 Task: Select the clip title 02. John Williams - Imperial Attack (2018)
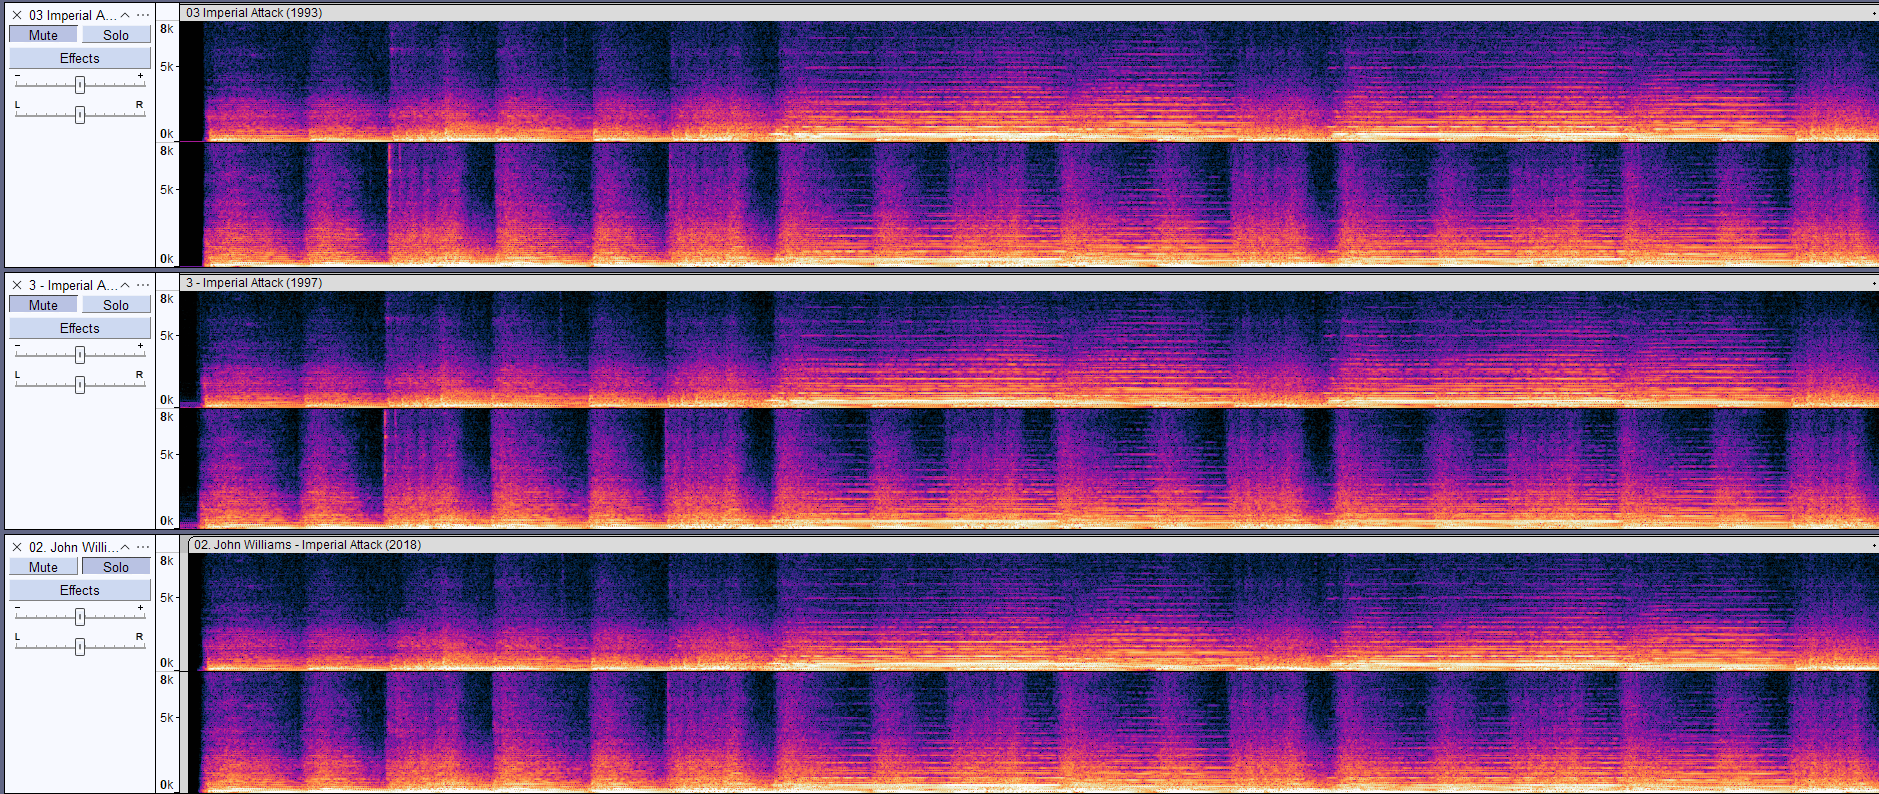[x=308, y=545]
